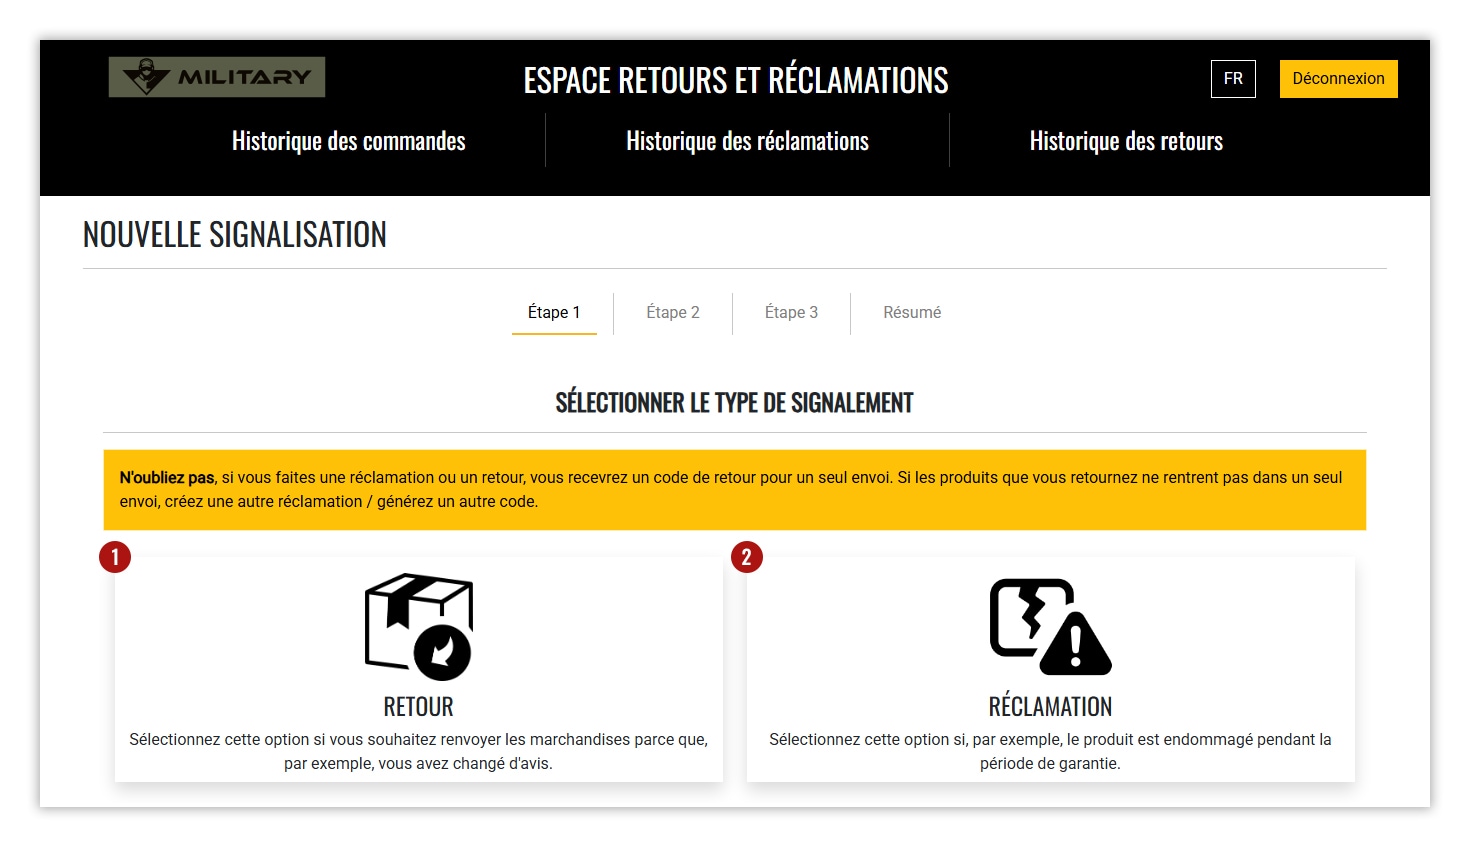Go to the Étape 3 tab
1470x847 pixels.
791,312
